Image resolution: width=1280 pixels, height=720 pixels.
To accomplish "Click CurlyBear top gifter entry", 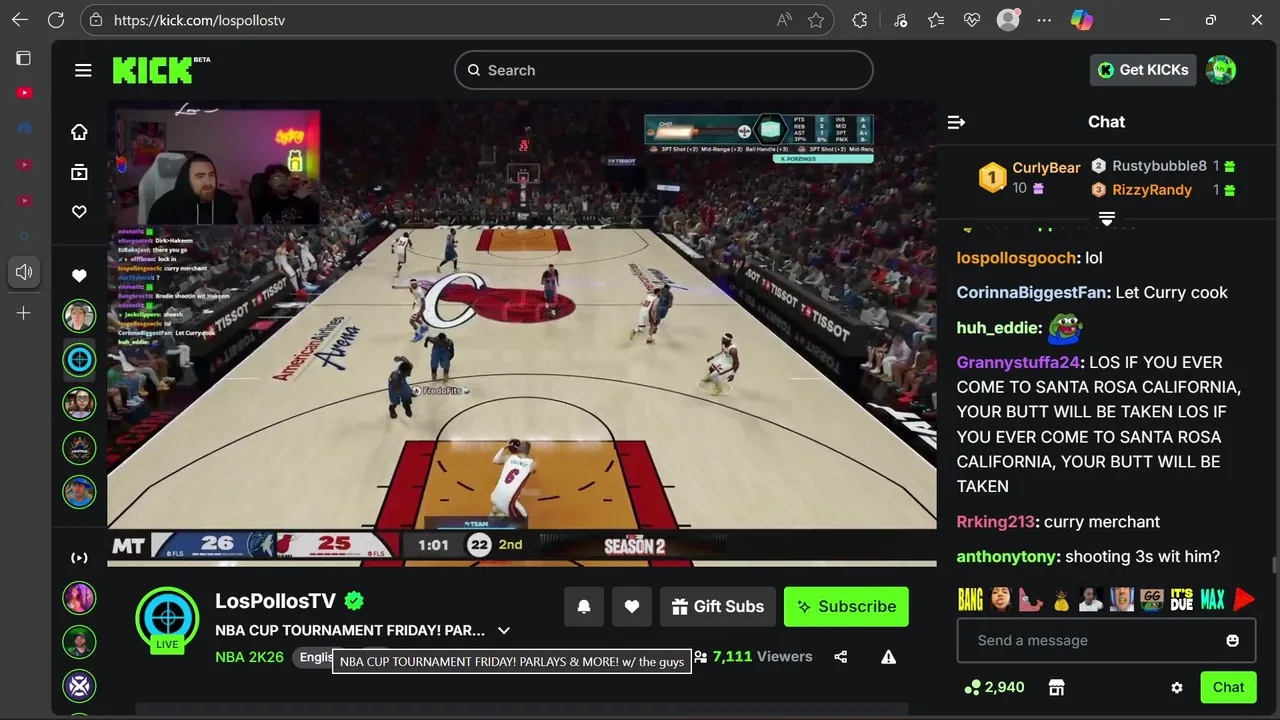I will pos(1029,178).
